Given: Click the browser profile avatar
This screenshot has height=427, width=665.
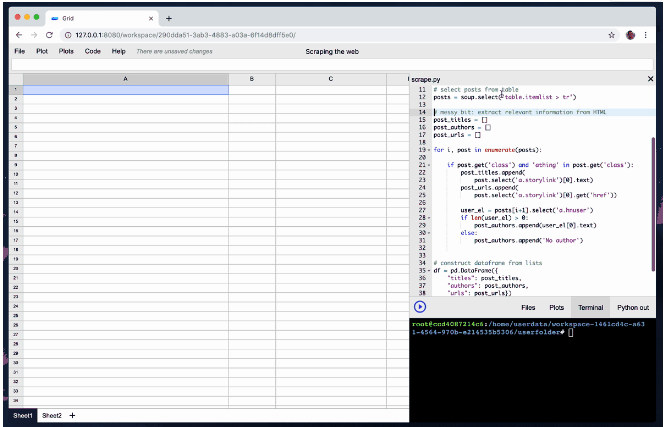Looking at the screenshot, I should click(632, 34).
